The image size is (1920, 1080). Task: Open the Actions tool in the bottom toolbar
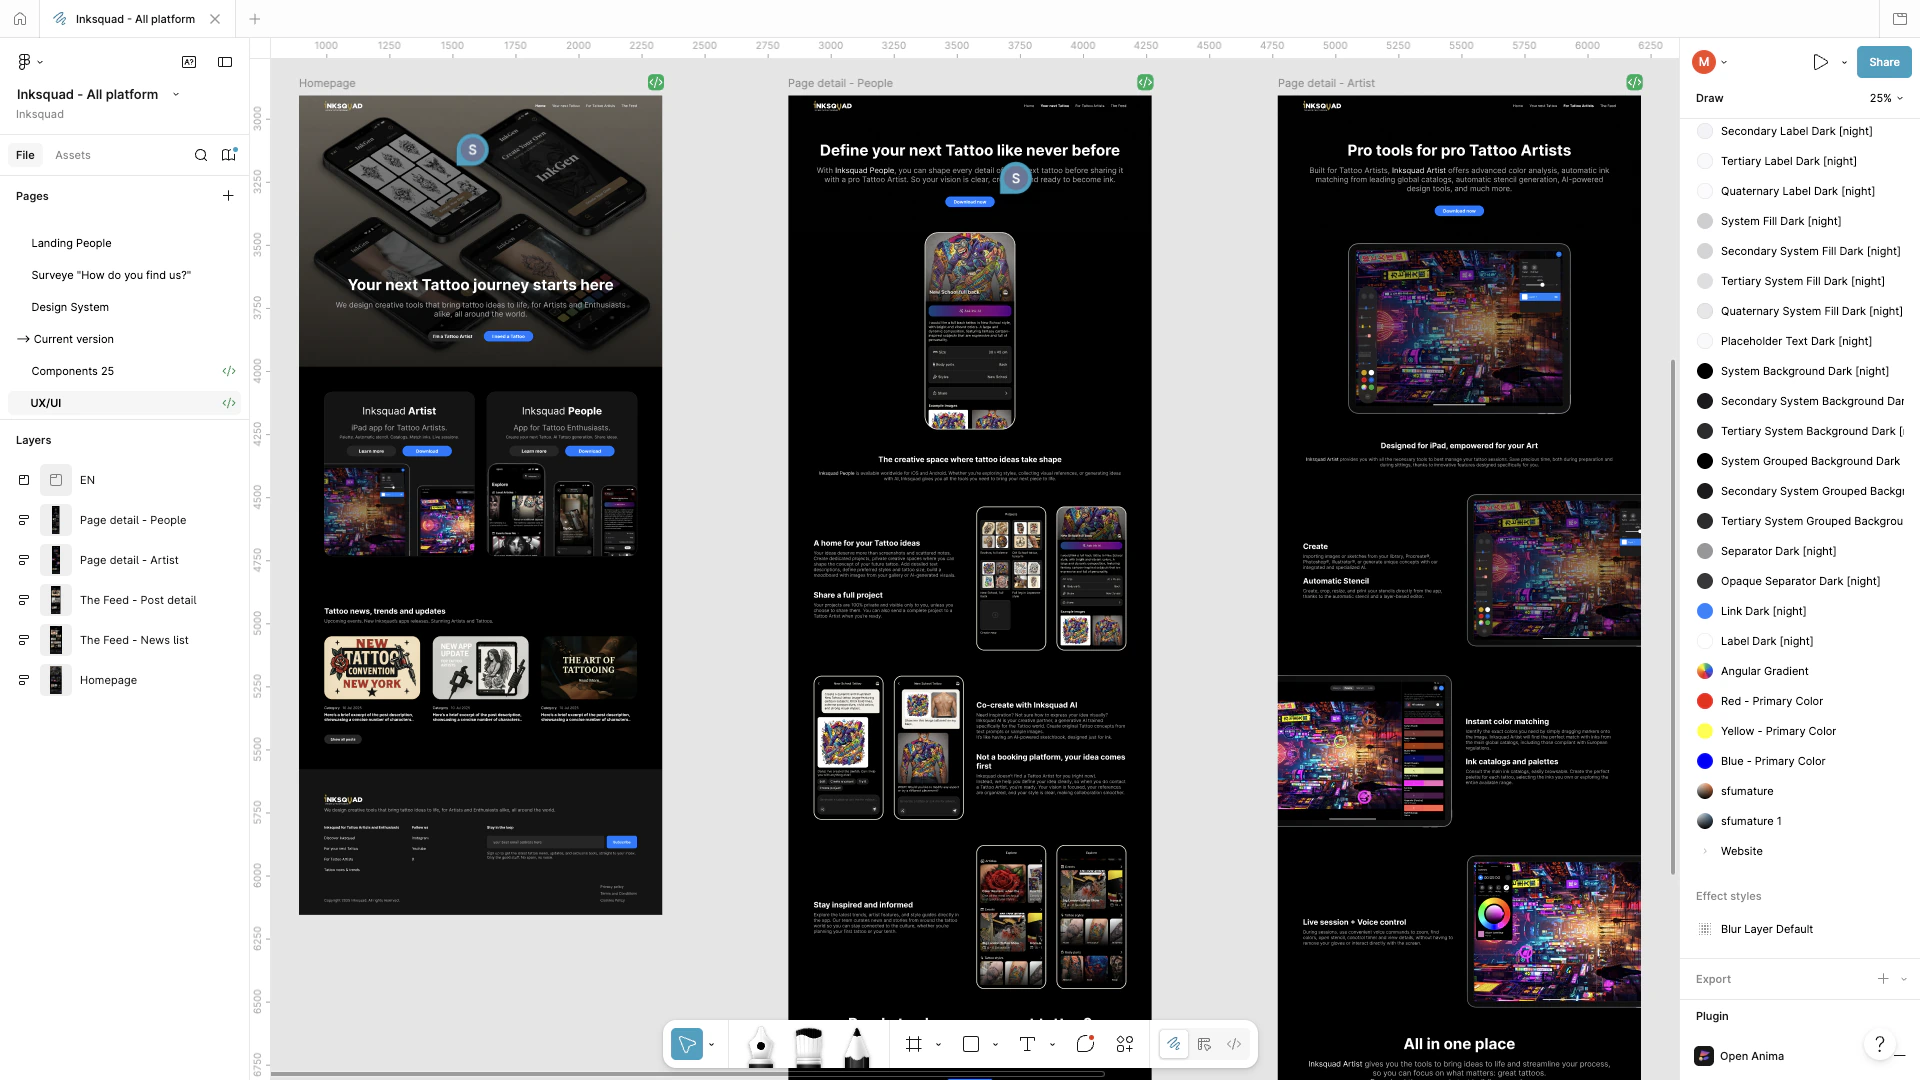pyautogui.click(x=1125, y=1044)
